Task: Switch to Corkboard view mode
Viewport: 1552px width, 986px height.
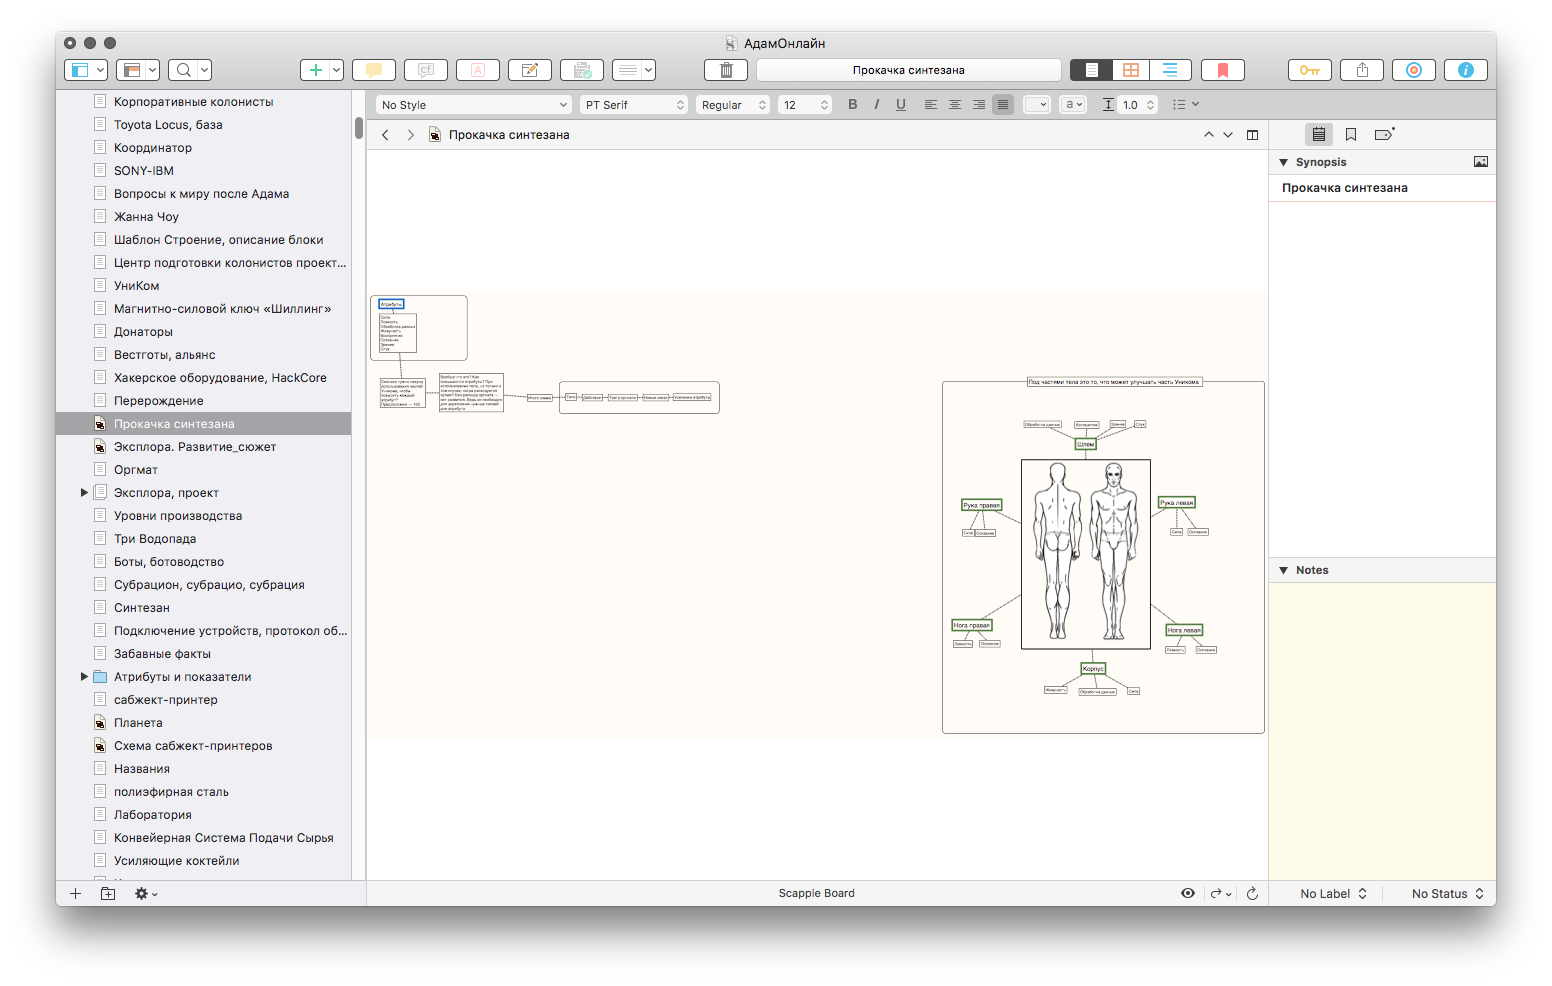Action: coord(1130,70)
